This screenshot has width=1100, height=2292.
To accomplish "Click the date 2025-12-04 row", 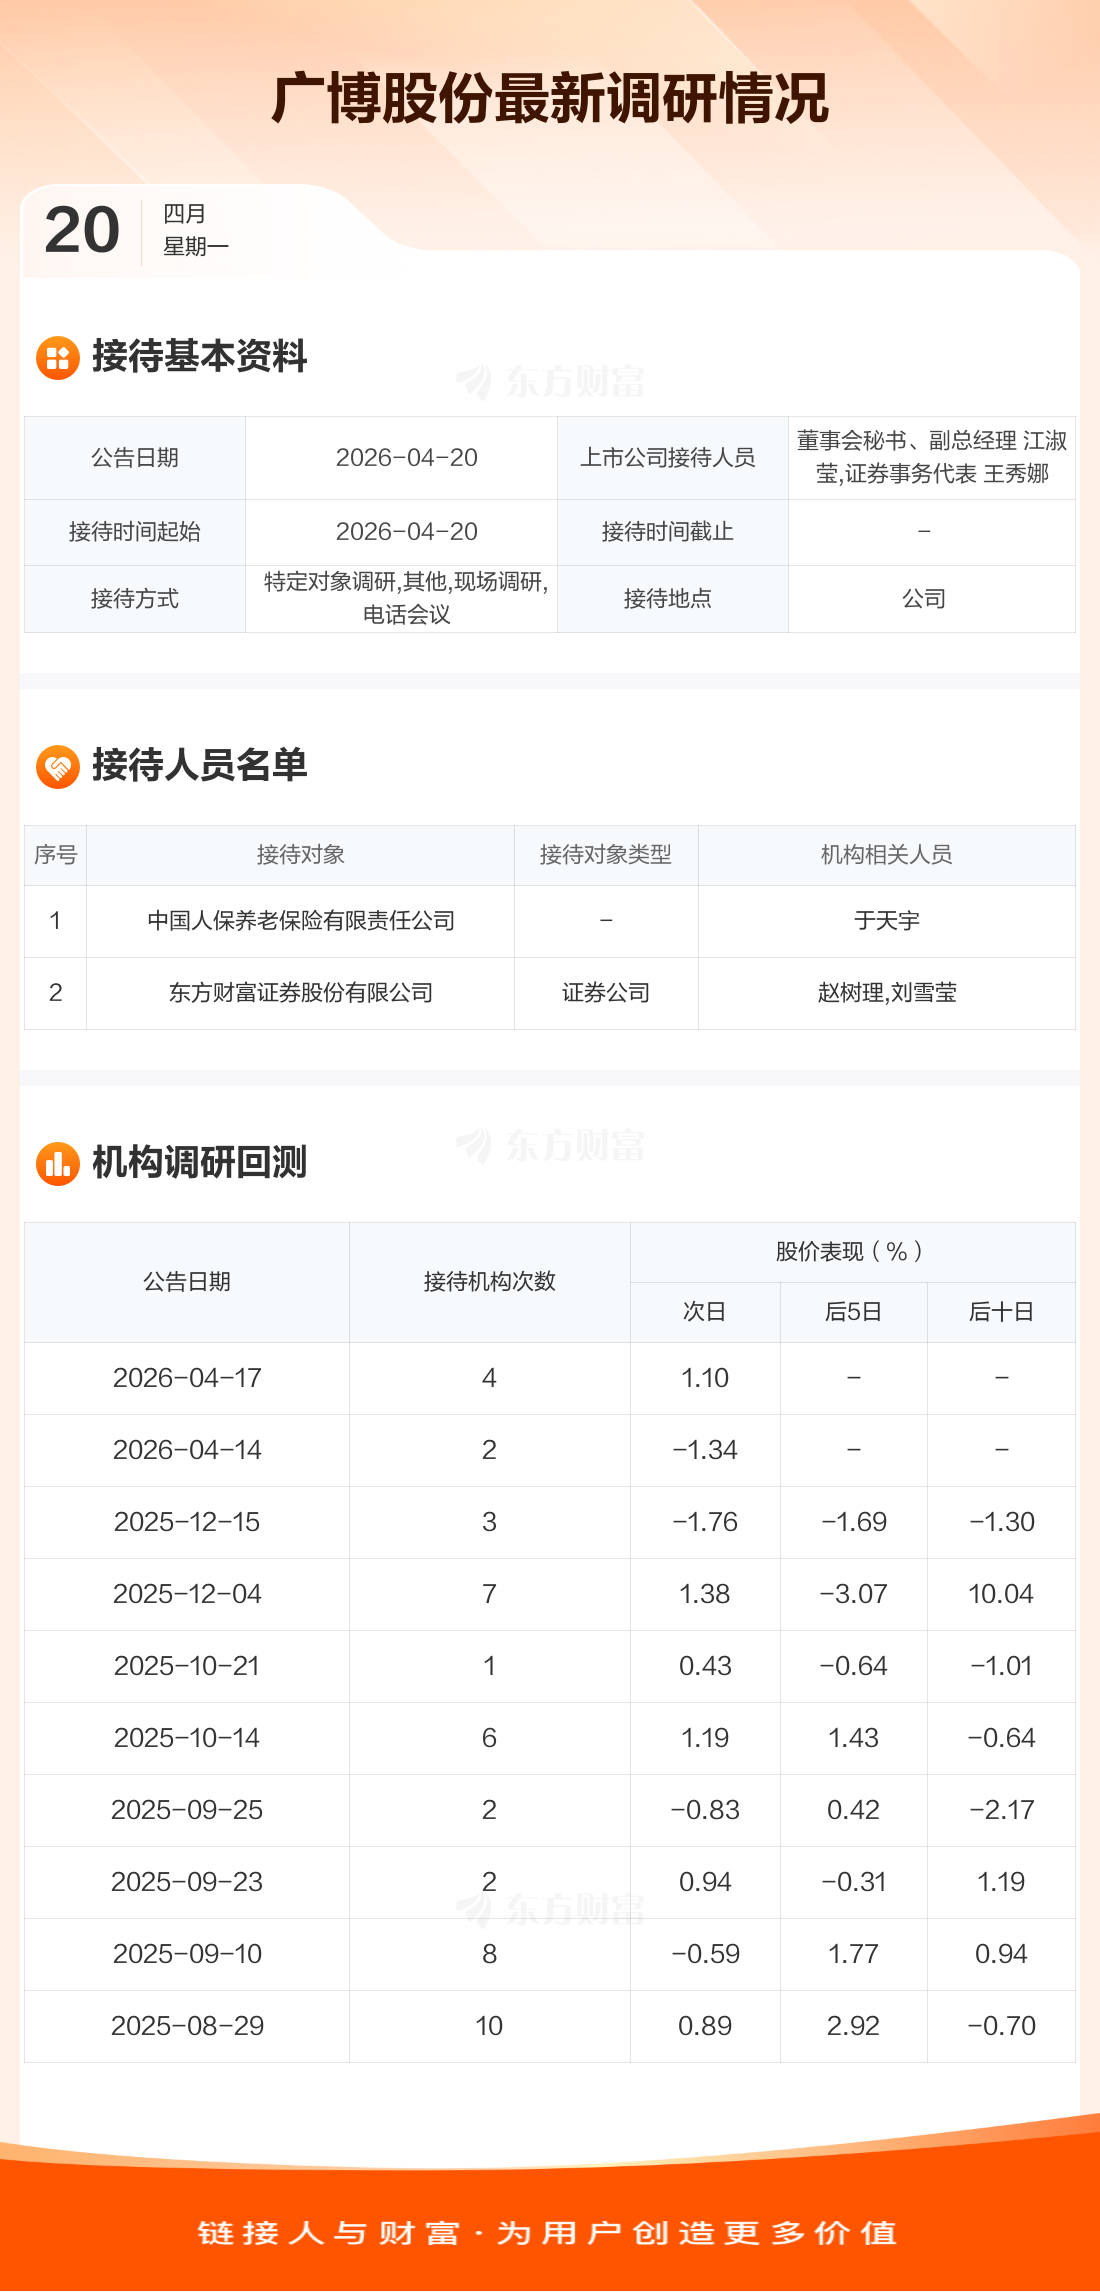I will [x=550, y=1594].
